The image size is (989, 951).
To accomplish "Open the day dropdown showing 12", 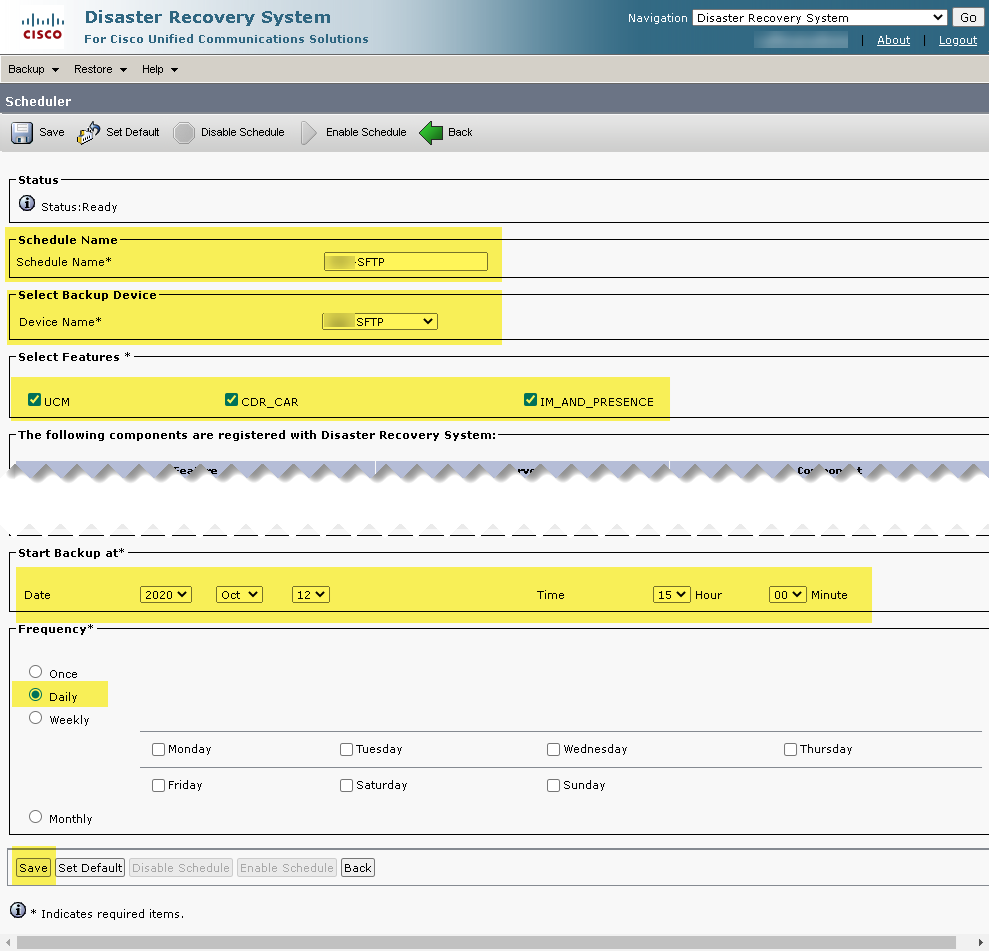I will (311, 595).
